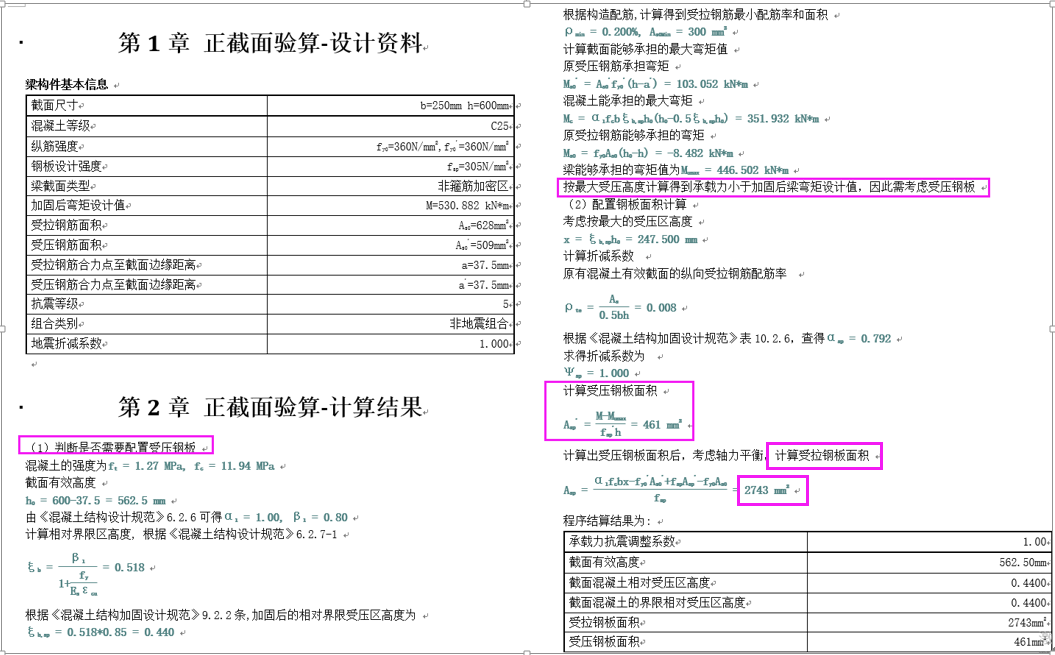Click the '受压钢筋合力点至截面边缘距离' row label
This screenshot has width=1055, height=655.
pyautogui.click(x=113, y=284)
